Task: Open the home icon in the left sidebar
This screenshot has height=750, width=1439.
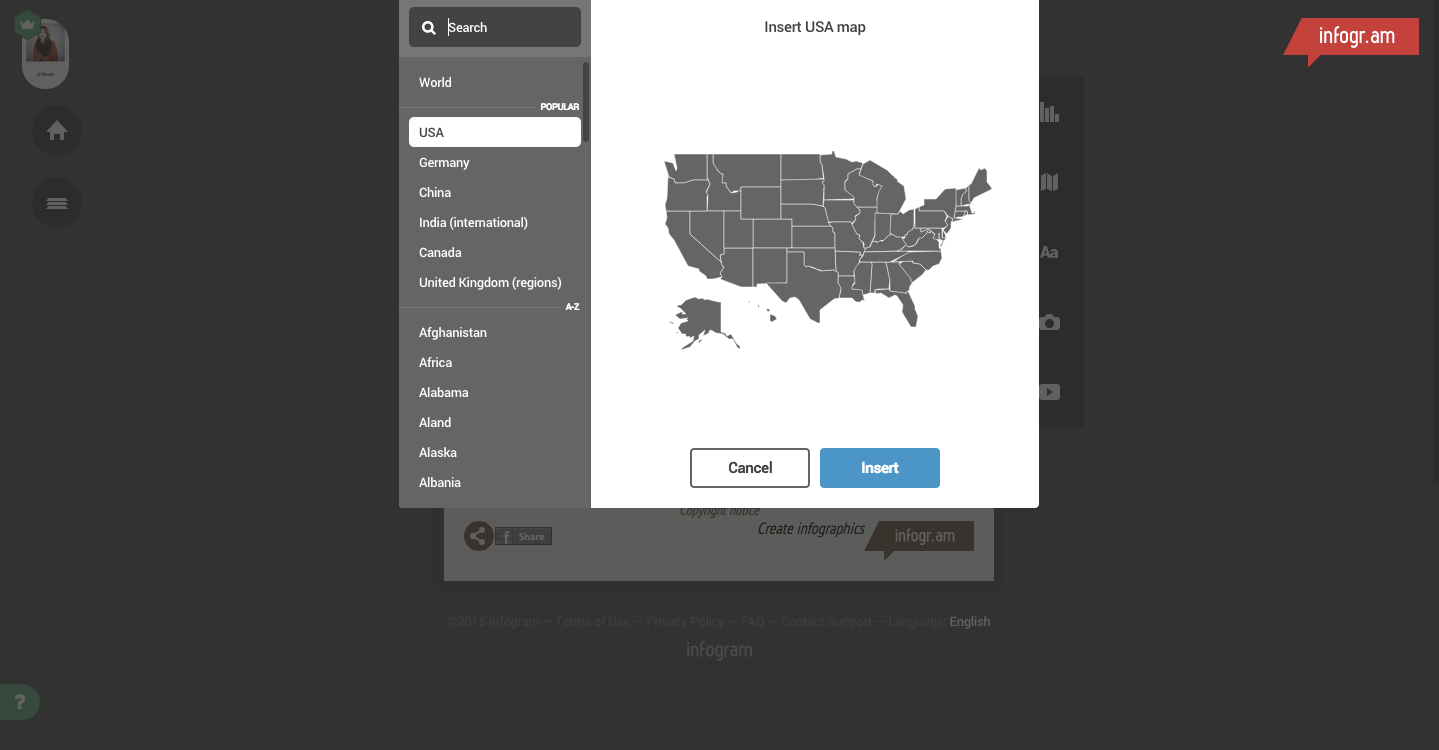Action: coord(57,131)
